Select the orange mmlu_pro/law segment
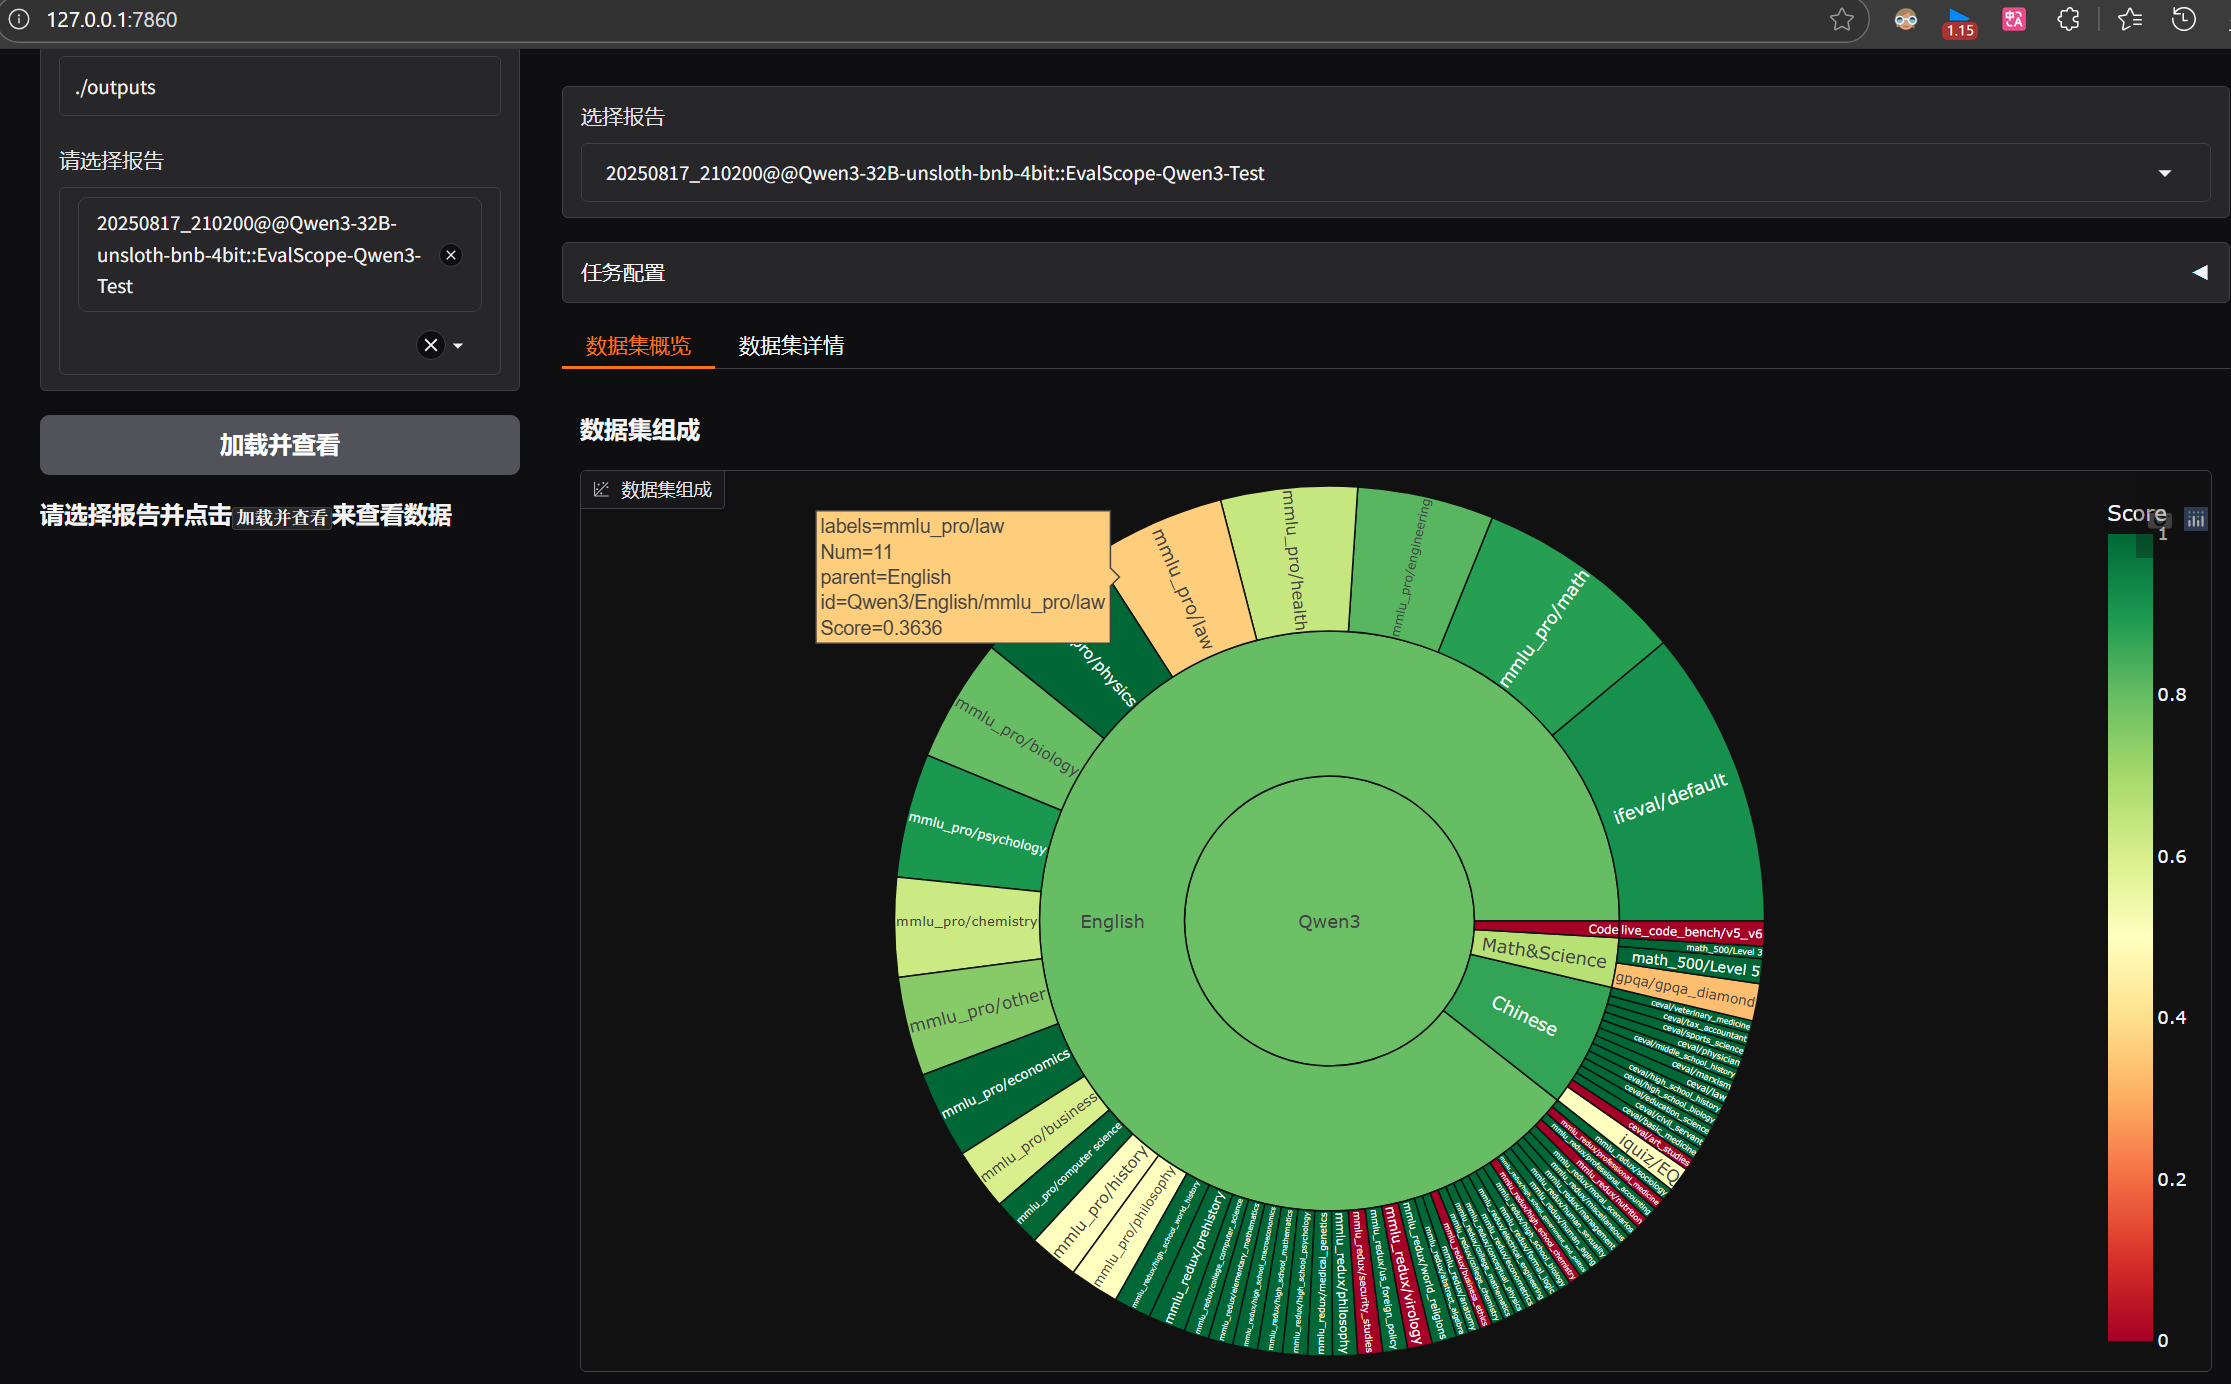 [1183, 590]
